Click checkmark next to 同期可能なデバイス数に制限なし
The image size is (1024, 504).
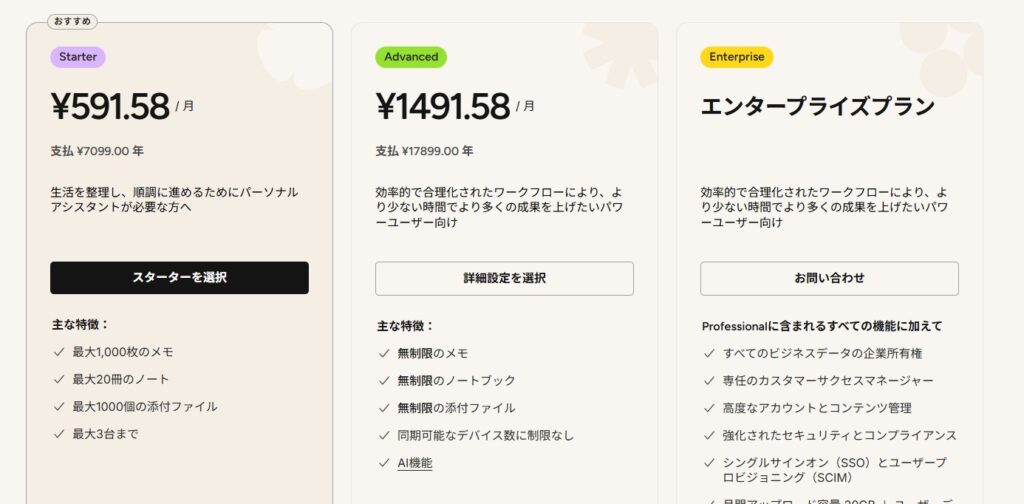pos(384,436)
